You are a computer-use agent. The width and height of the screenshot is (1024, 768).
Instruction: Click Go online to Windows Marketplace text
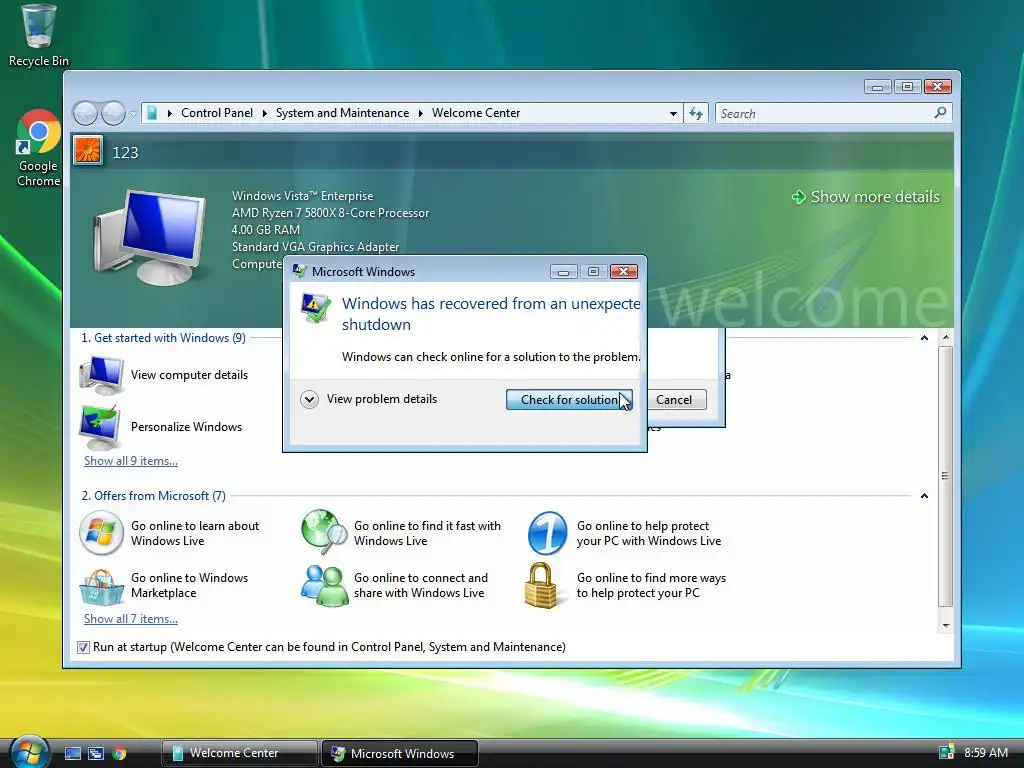click(x=189, y=585)
